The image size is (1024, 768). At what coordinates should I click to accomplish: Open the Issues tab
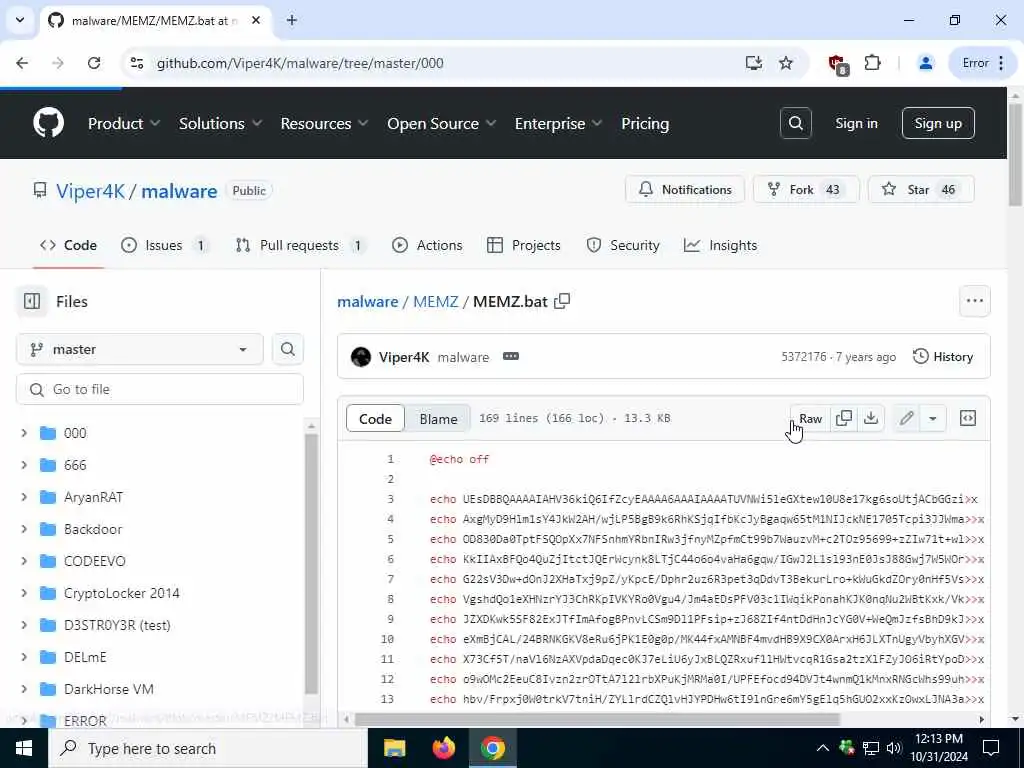coord(165,245)
